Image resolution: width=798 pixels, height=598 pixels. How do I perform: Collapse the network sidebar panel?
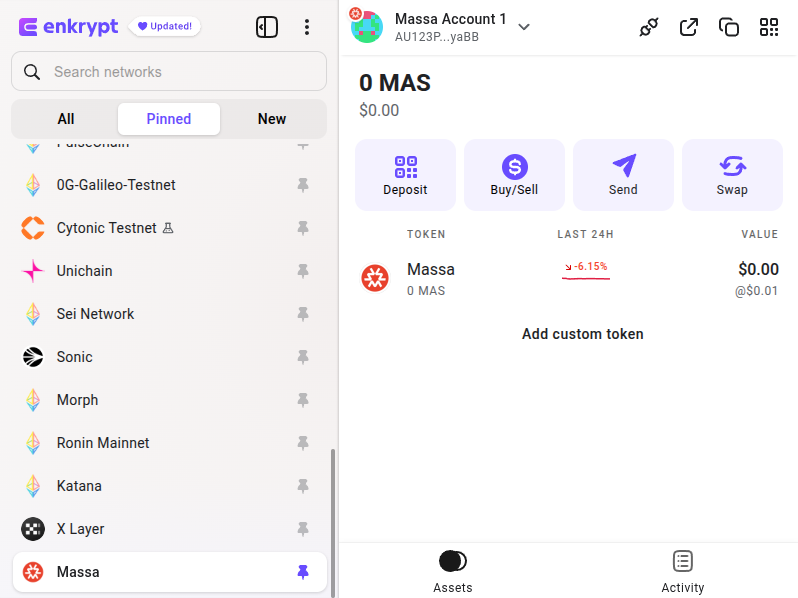pyautogui.click(x=267, y=27)
